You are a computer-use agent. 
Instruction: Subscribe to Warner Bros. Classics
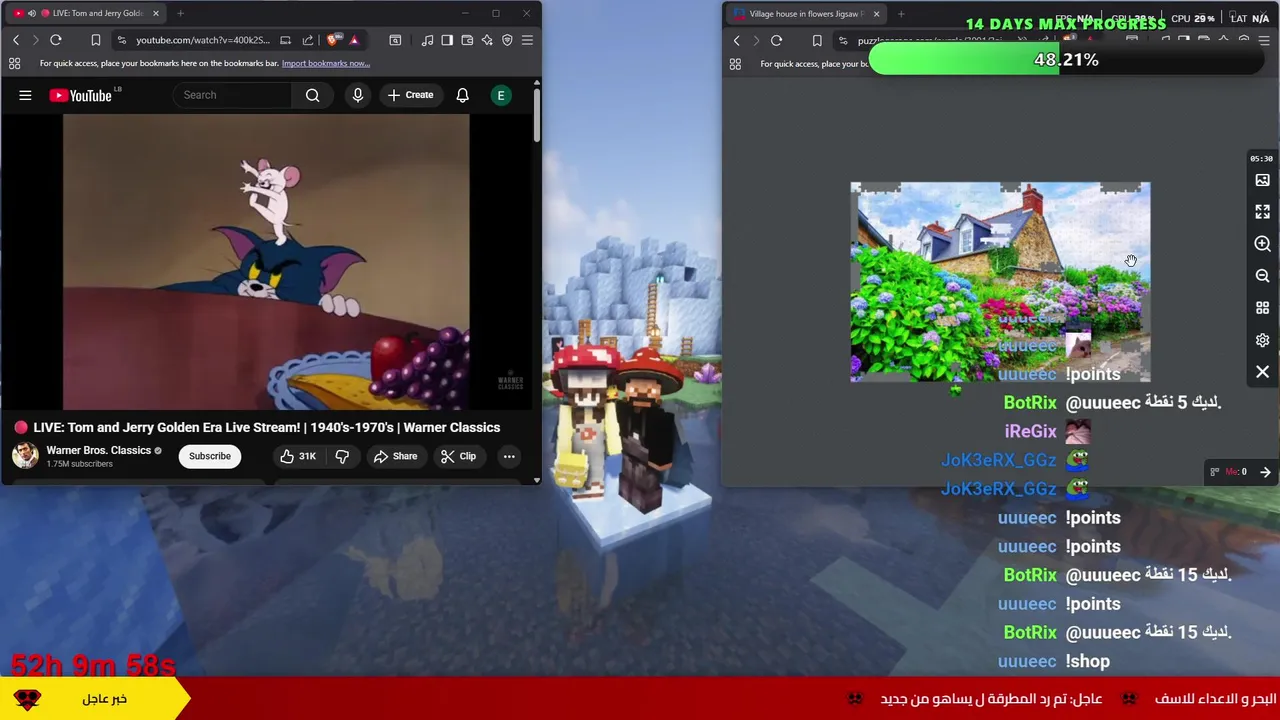[210, 456]
